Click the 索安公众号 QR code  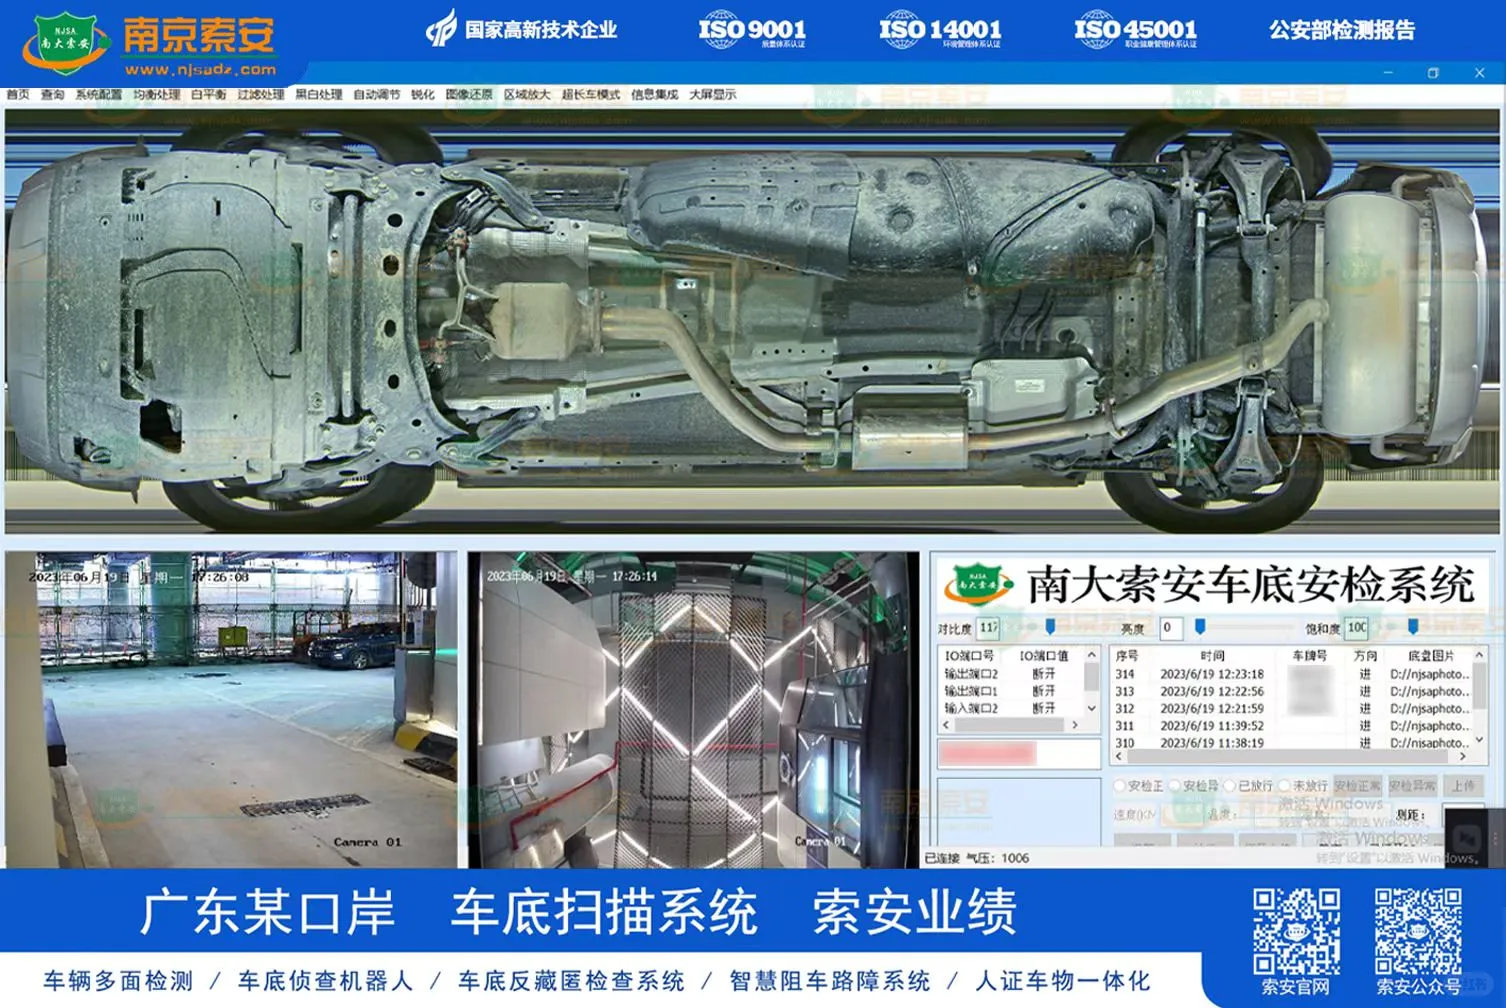point(1418,931)
